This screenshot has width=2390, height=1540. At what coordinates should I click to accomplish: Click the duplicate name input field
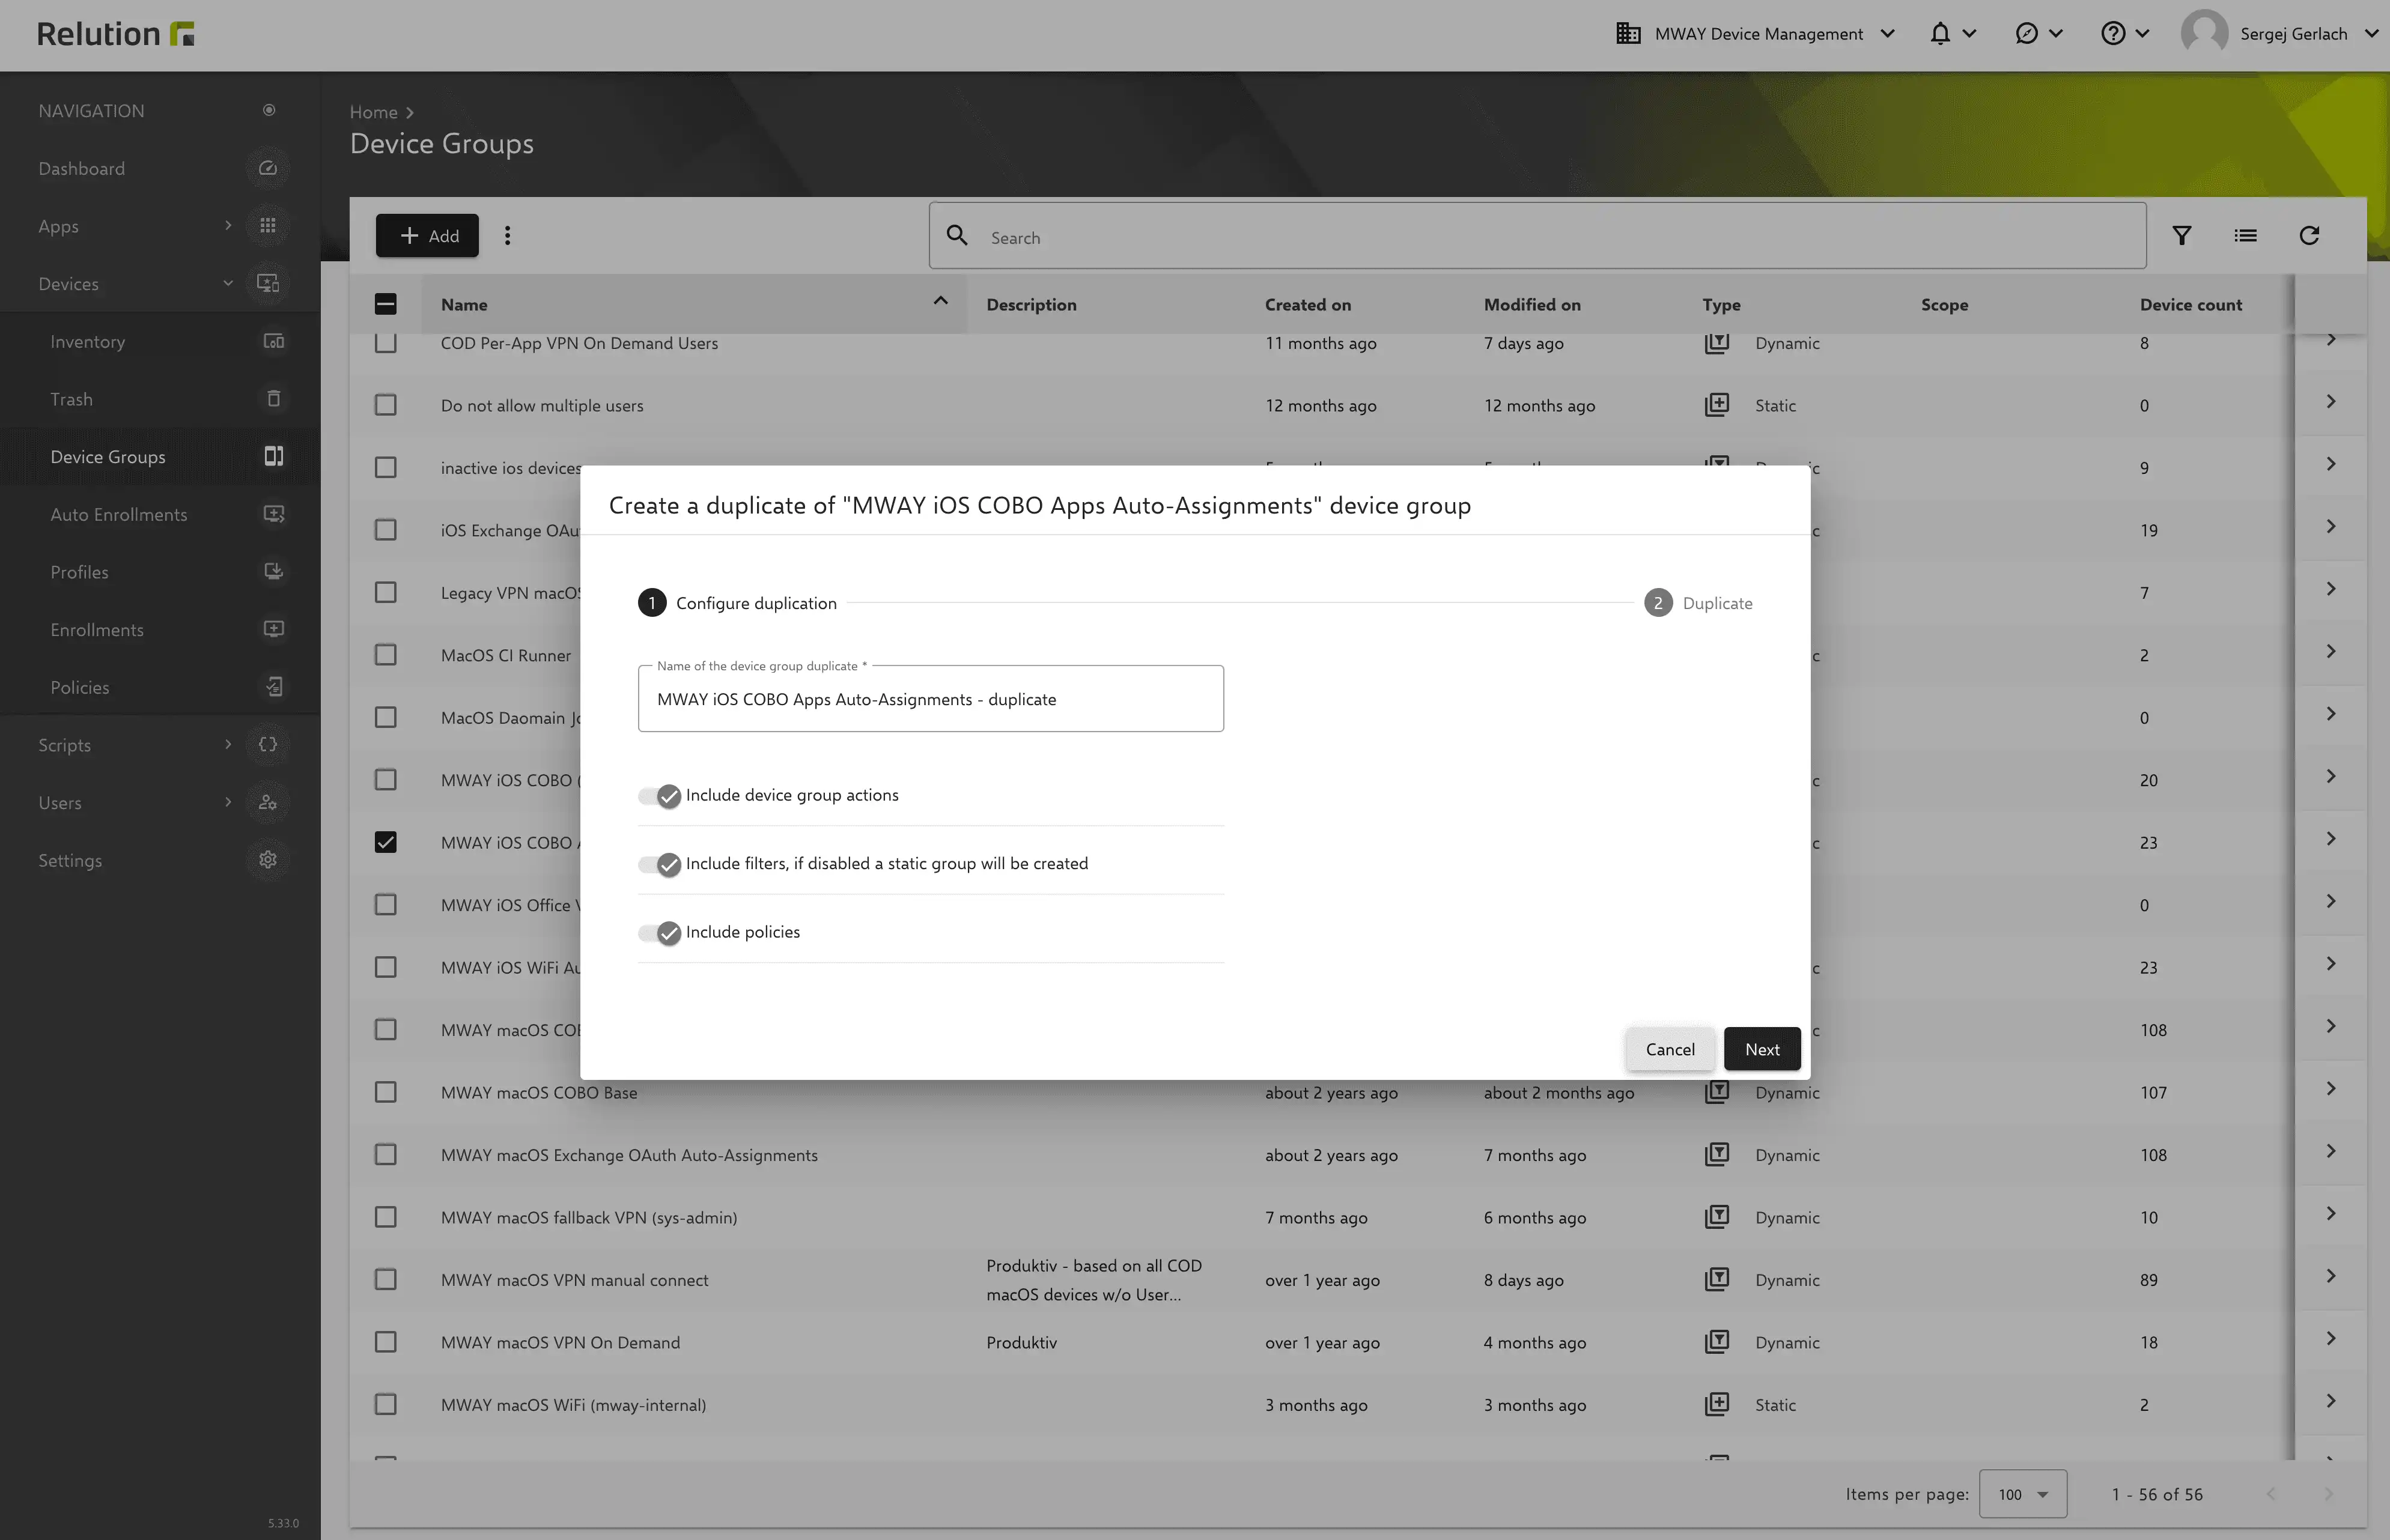pyautogui.click(x=931, y=699)
